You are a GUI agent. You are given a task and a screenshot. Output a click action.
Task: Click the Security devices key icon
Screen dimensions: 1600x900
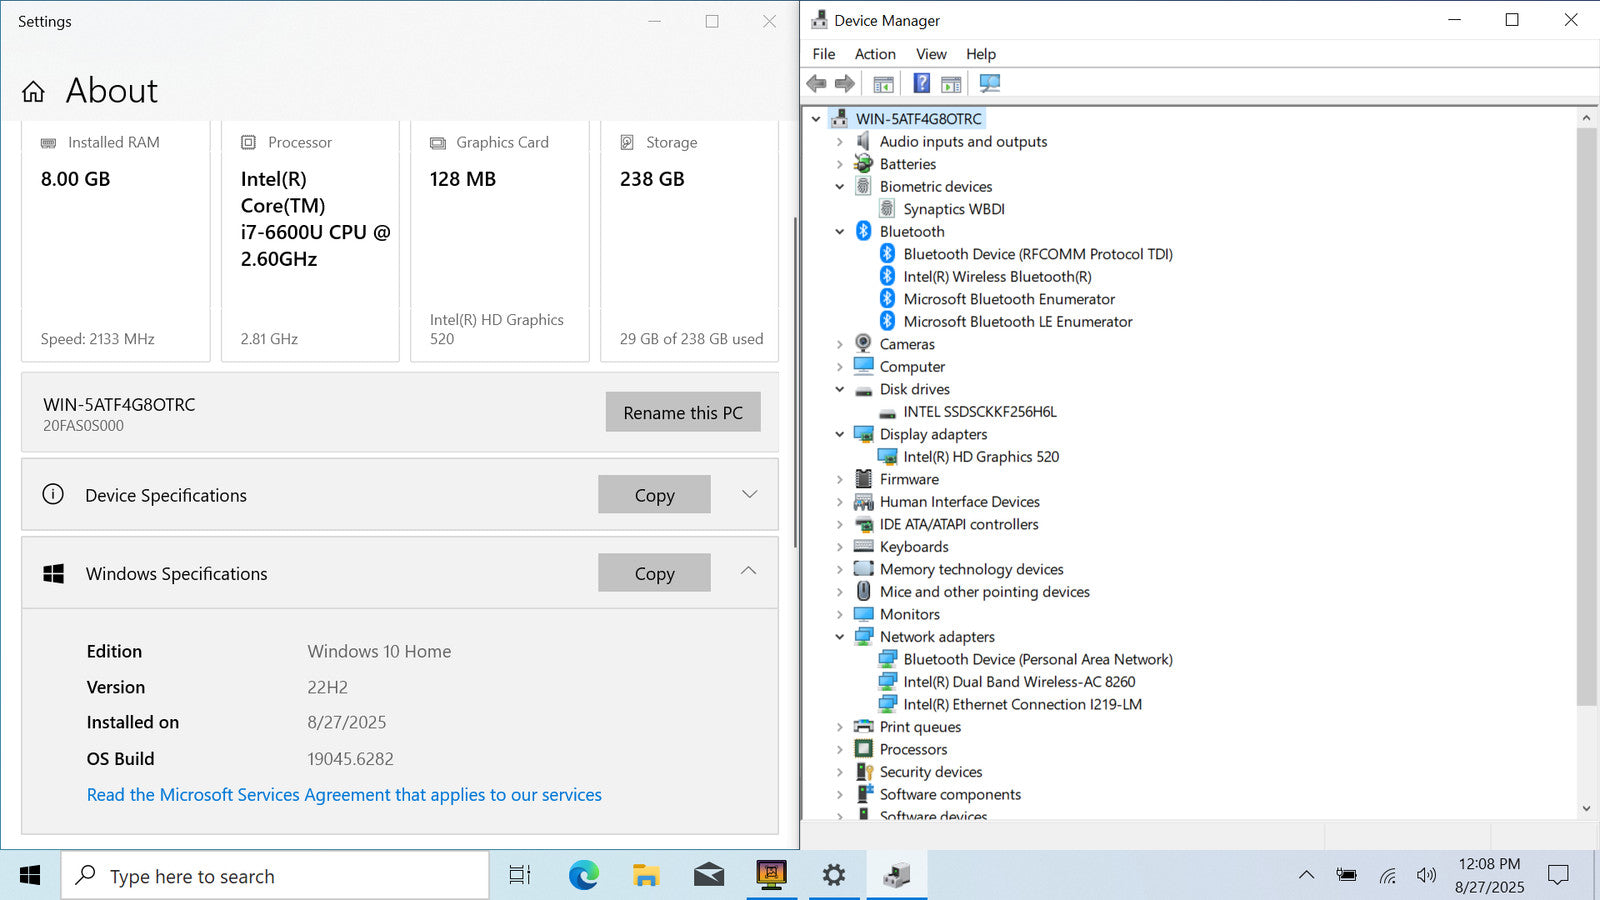pyautogui.click(x=864, y=772)
